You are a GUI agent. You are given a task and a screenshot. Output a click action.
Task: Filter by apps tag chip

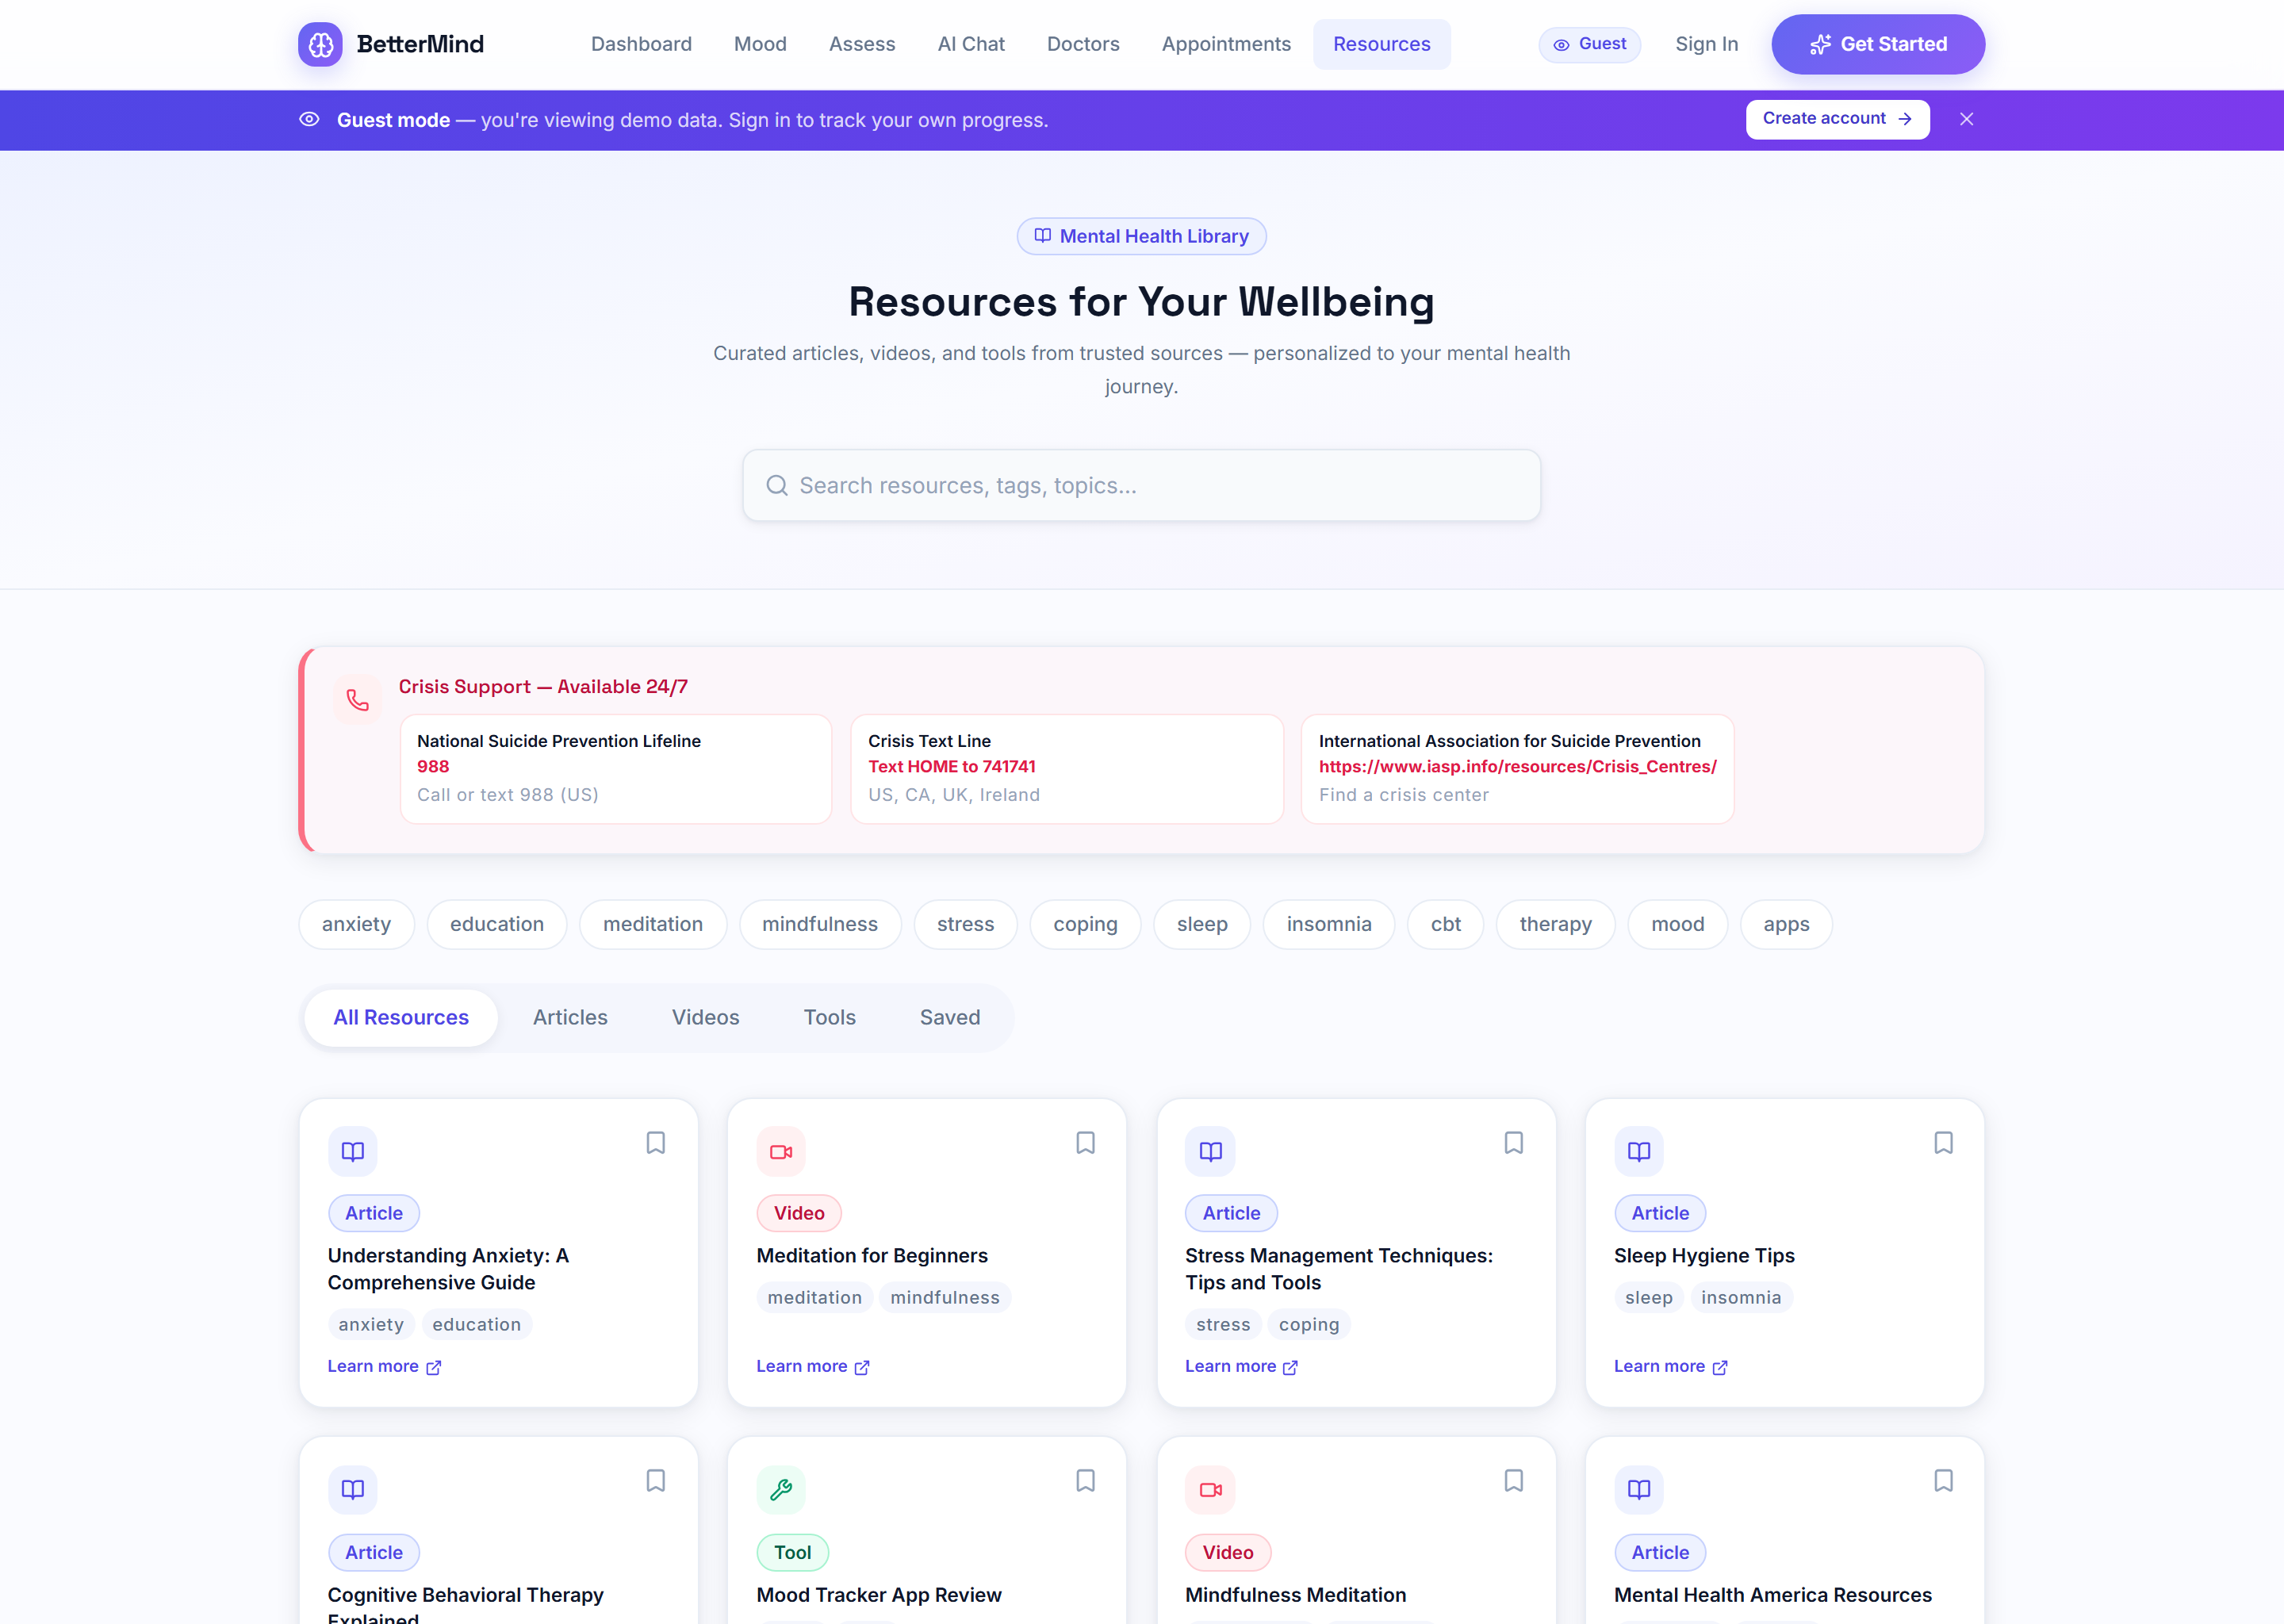click(1786, 924)
